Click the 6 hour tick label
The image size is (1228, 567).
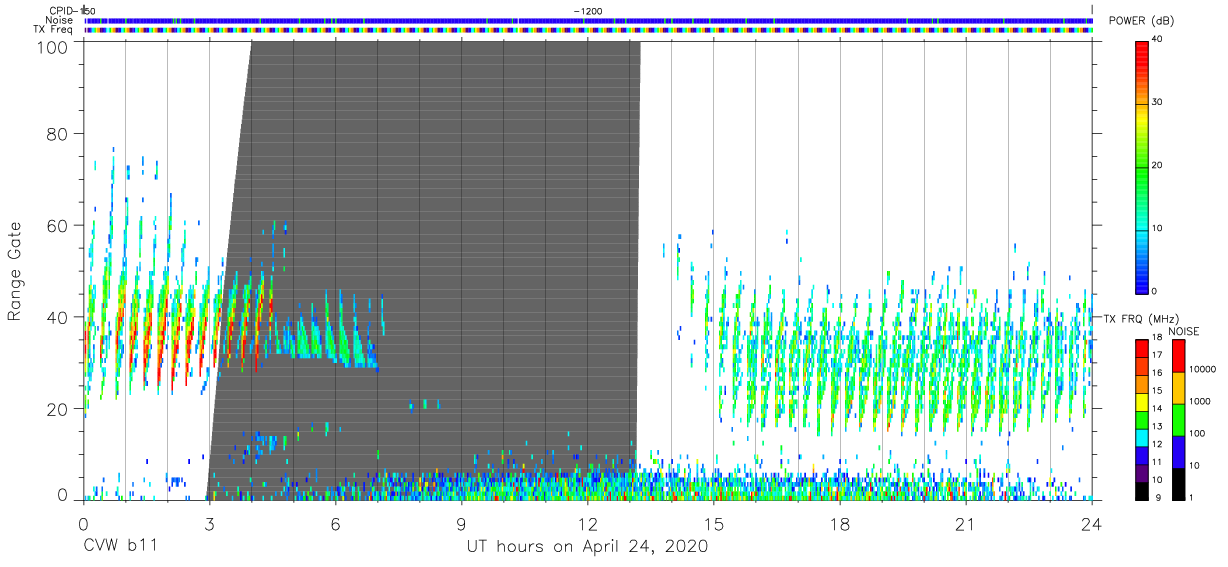(x=335, y=523)
